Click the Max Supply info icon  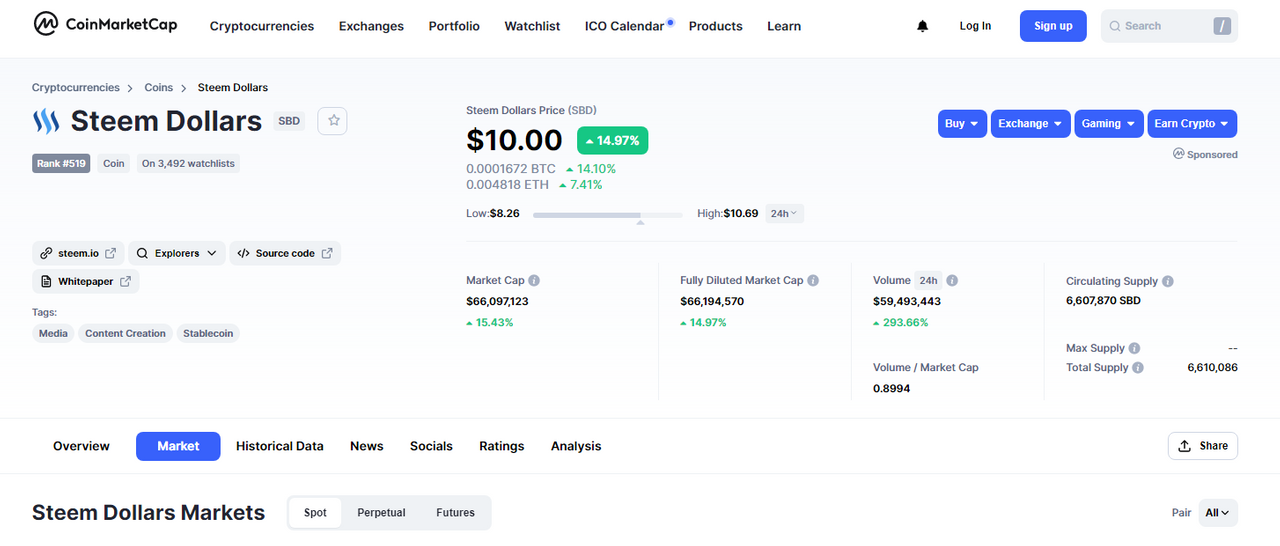click(x=1135, y=348)
